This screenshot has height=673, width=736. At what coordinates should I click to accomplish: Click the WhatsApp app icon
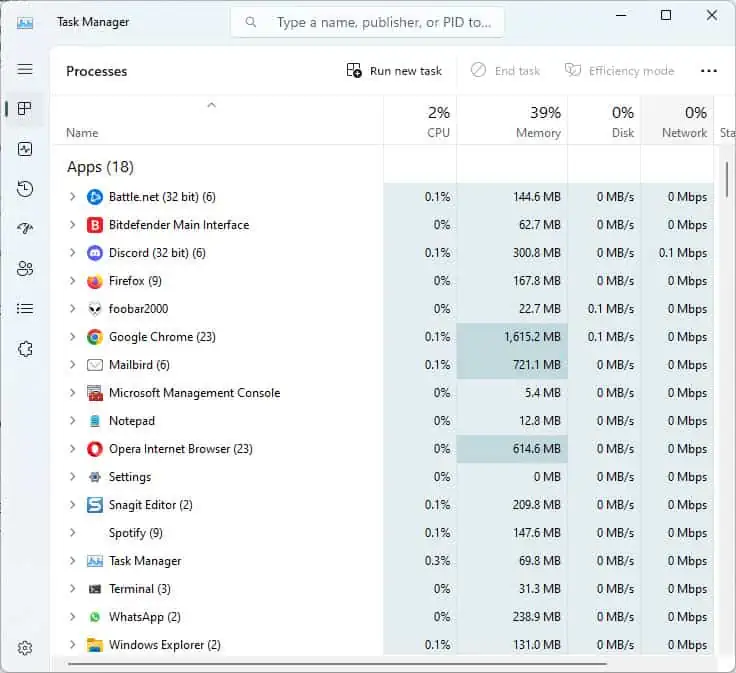pyautogui.click(x=95, y=617)
